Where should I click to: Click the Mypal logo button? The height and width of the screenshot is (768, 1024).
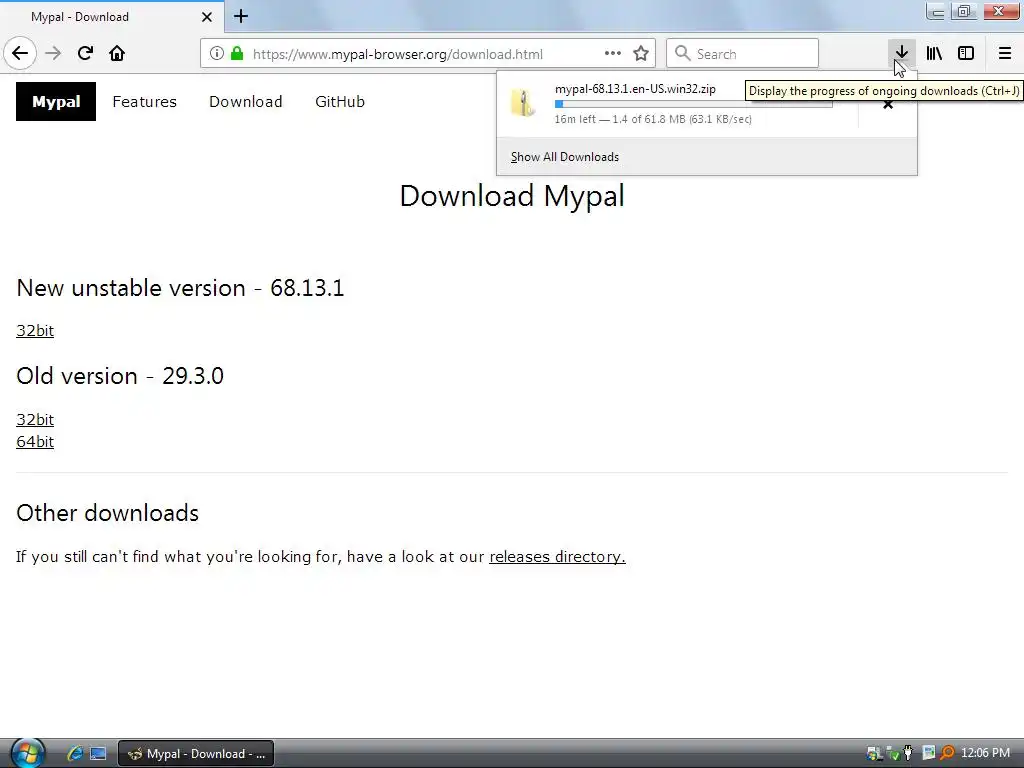(x=56, y=101)
